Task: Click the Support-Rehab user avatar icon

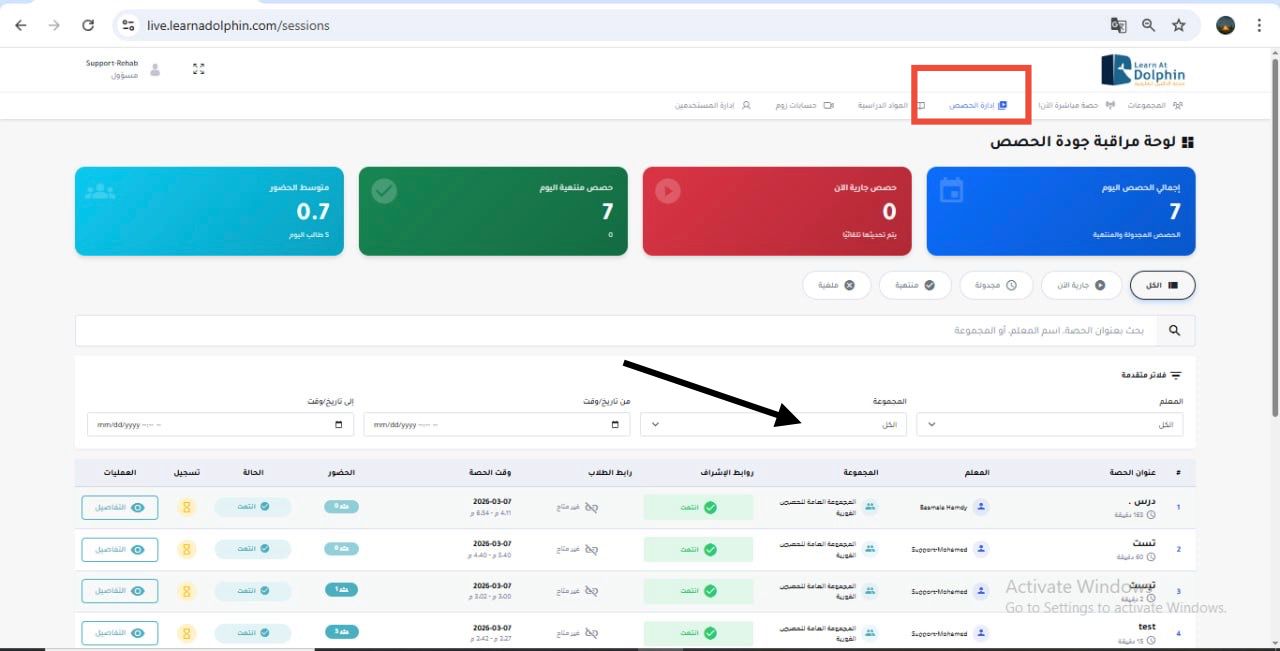Action: (155, 70)
